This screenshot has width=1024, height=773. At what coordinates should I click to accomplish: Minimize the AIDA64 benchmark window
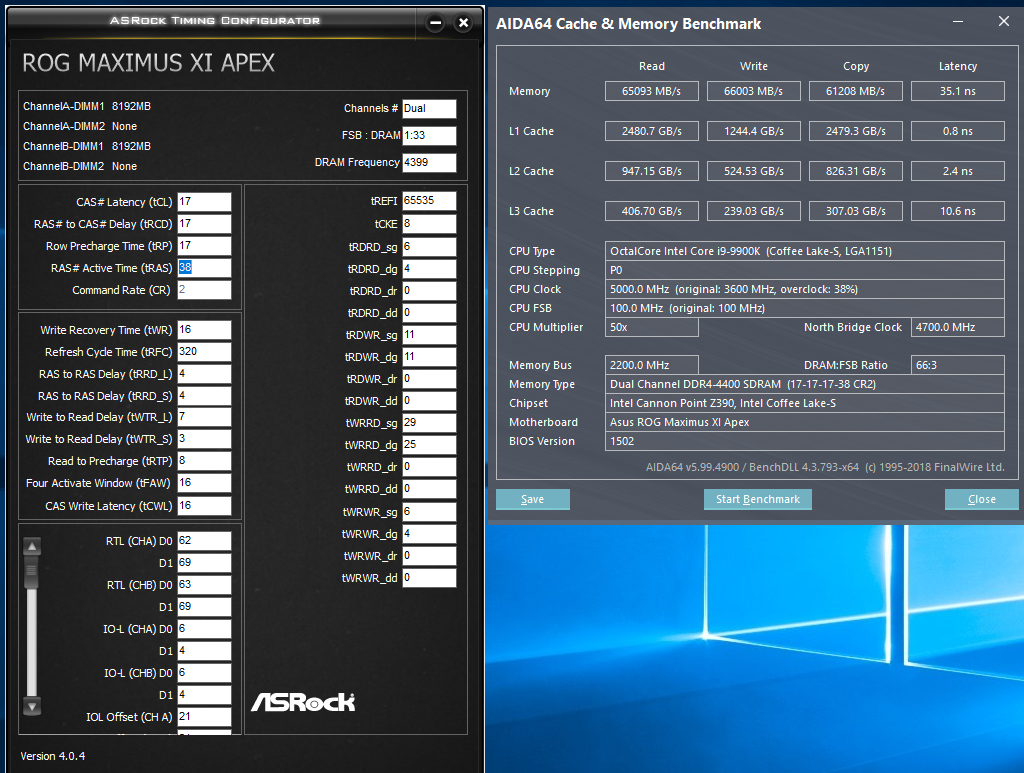pos(957,22)
